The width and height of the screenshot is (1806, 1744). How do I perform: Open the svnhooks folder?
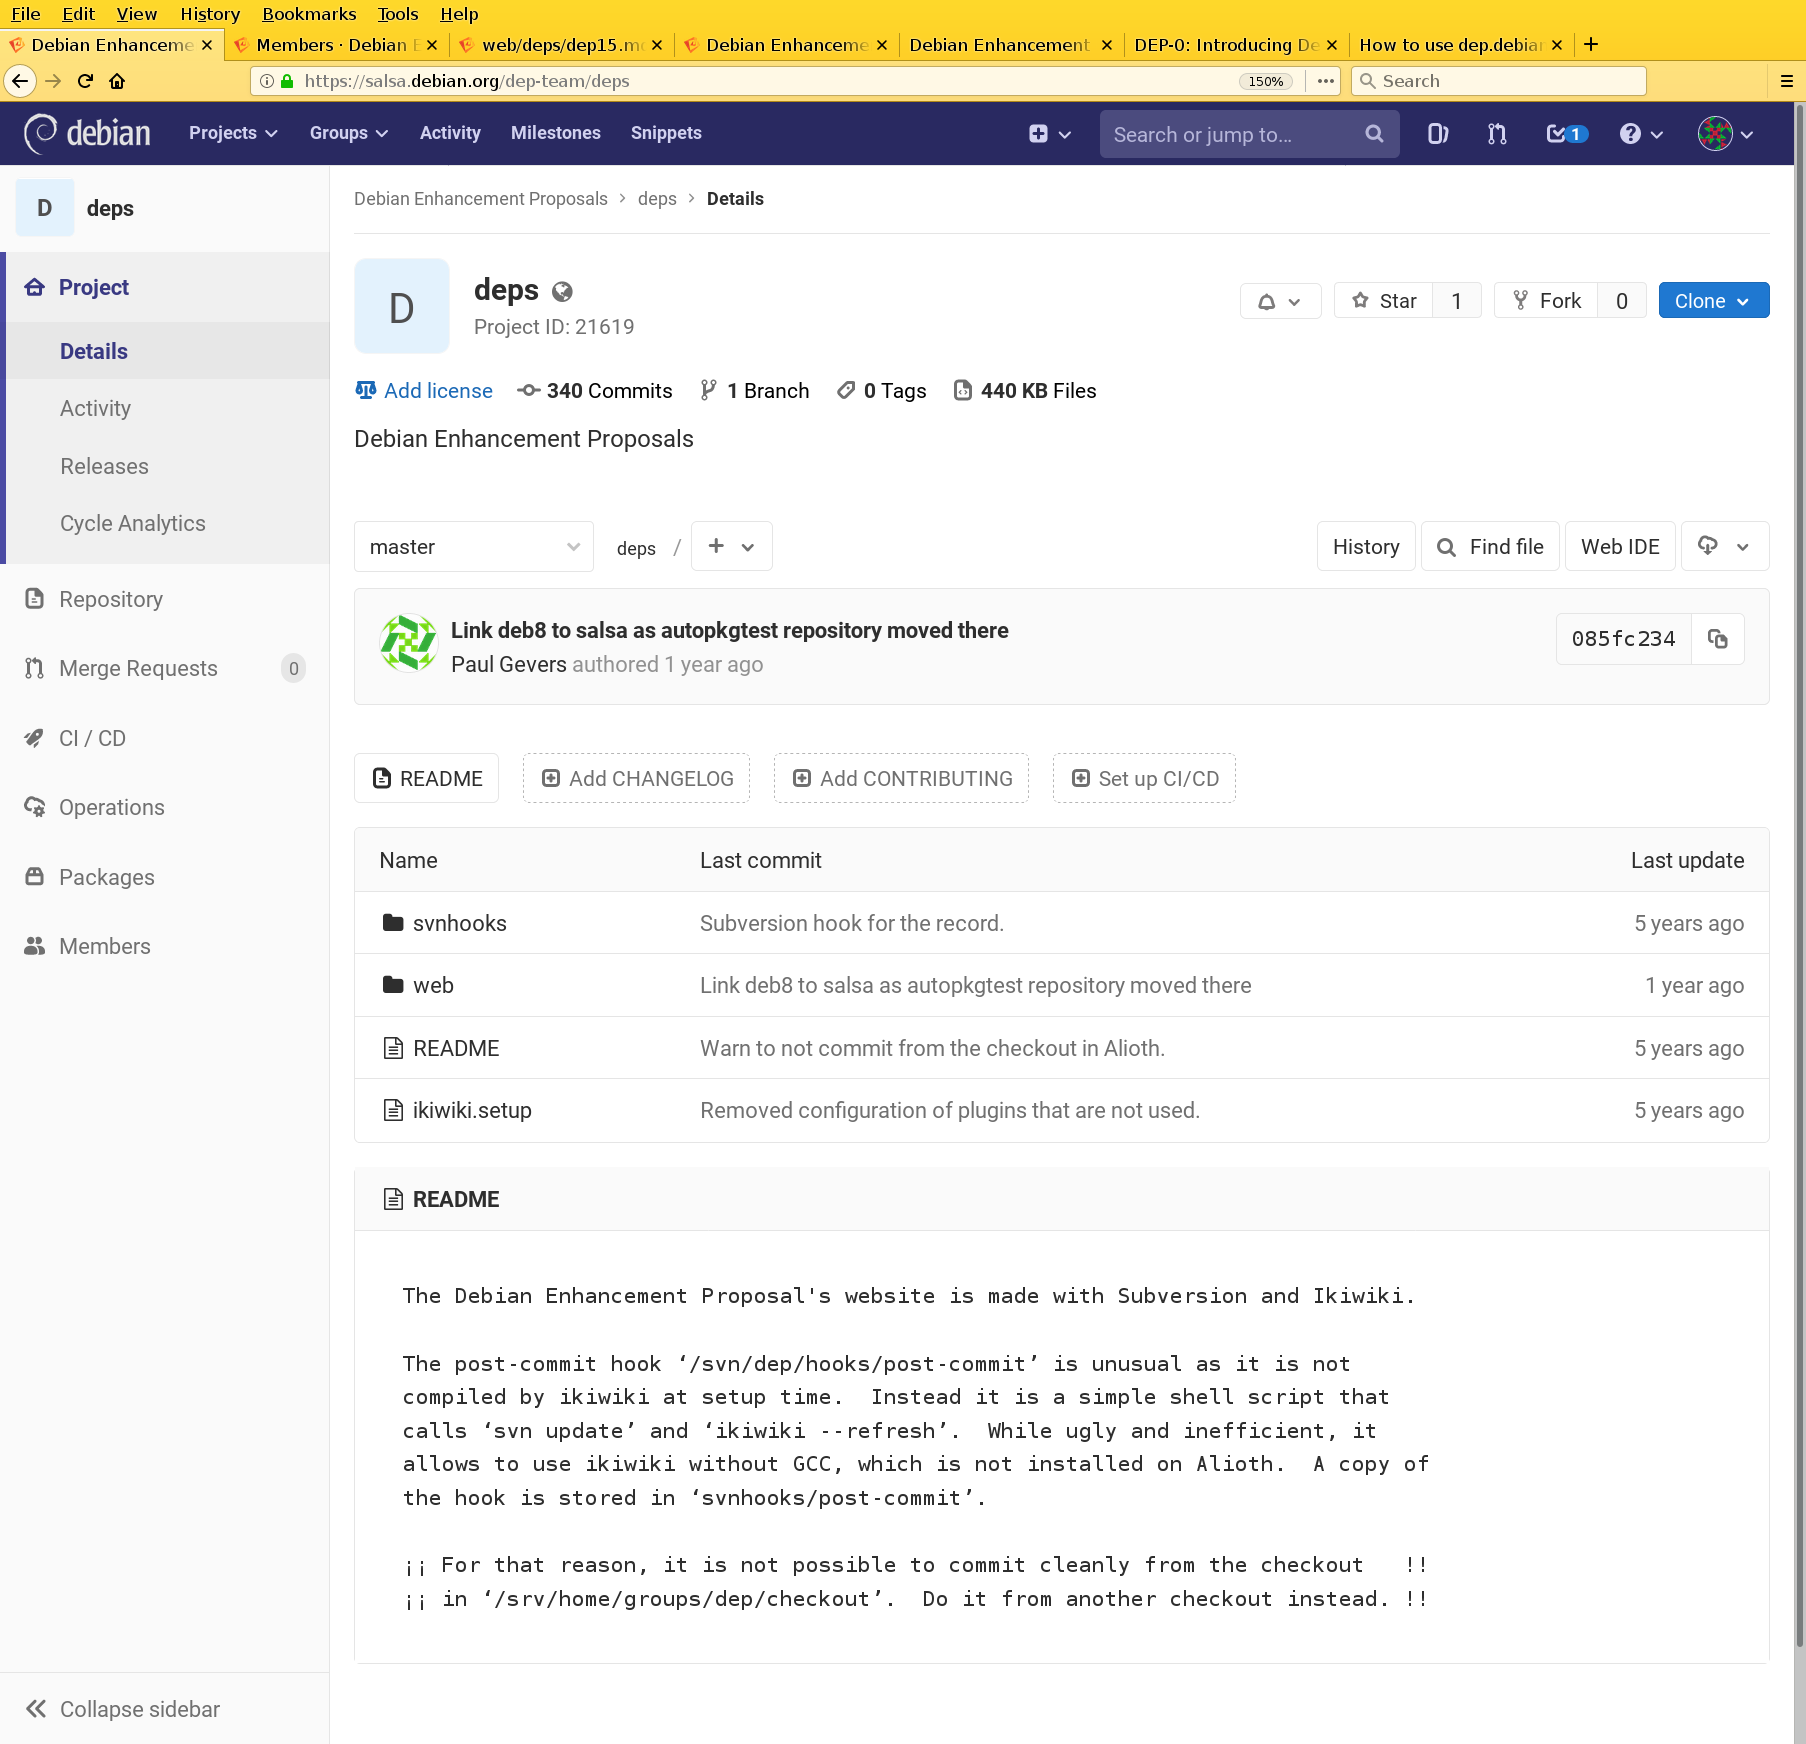[460, 923]
